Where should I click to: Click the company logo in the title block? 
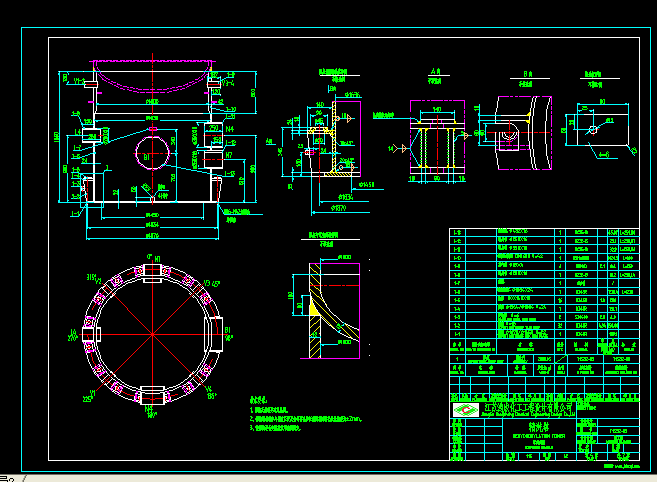466,410
